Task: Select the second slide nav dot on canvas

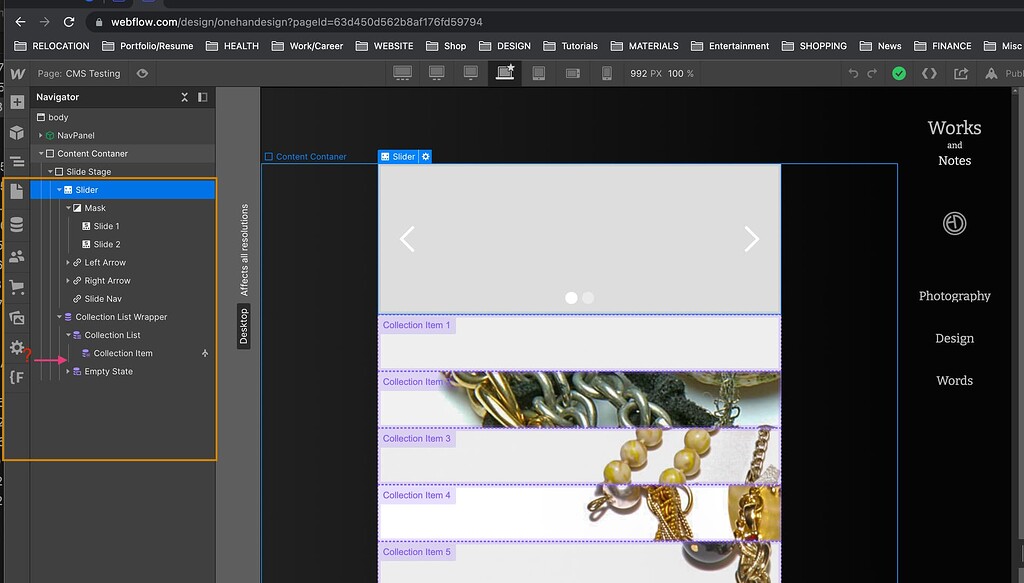Action: click(x=588, y=297)
